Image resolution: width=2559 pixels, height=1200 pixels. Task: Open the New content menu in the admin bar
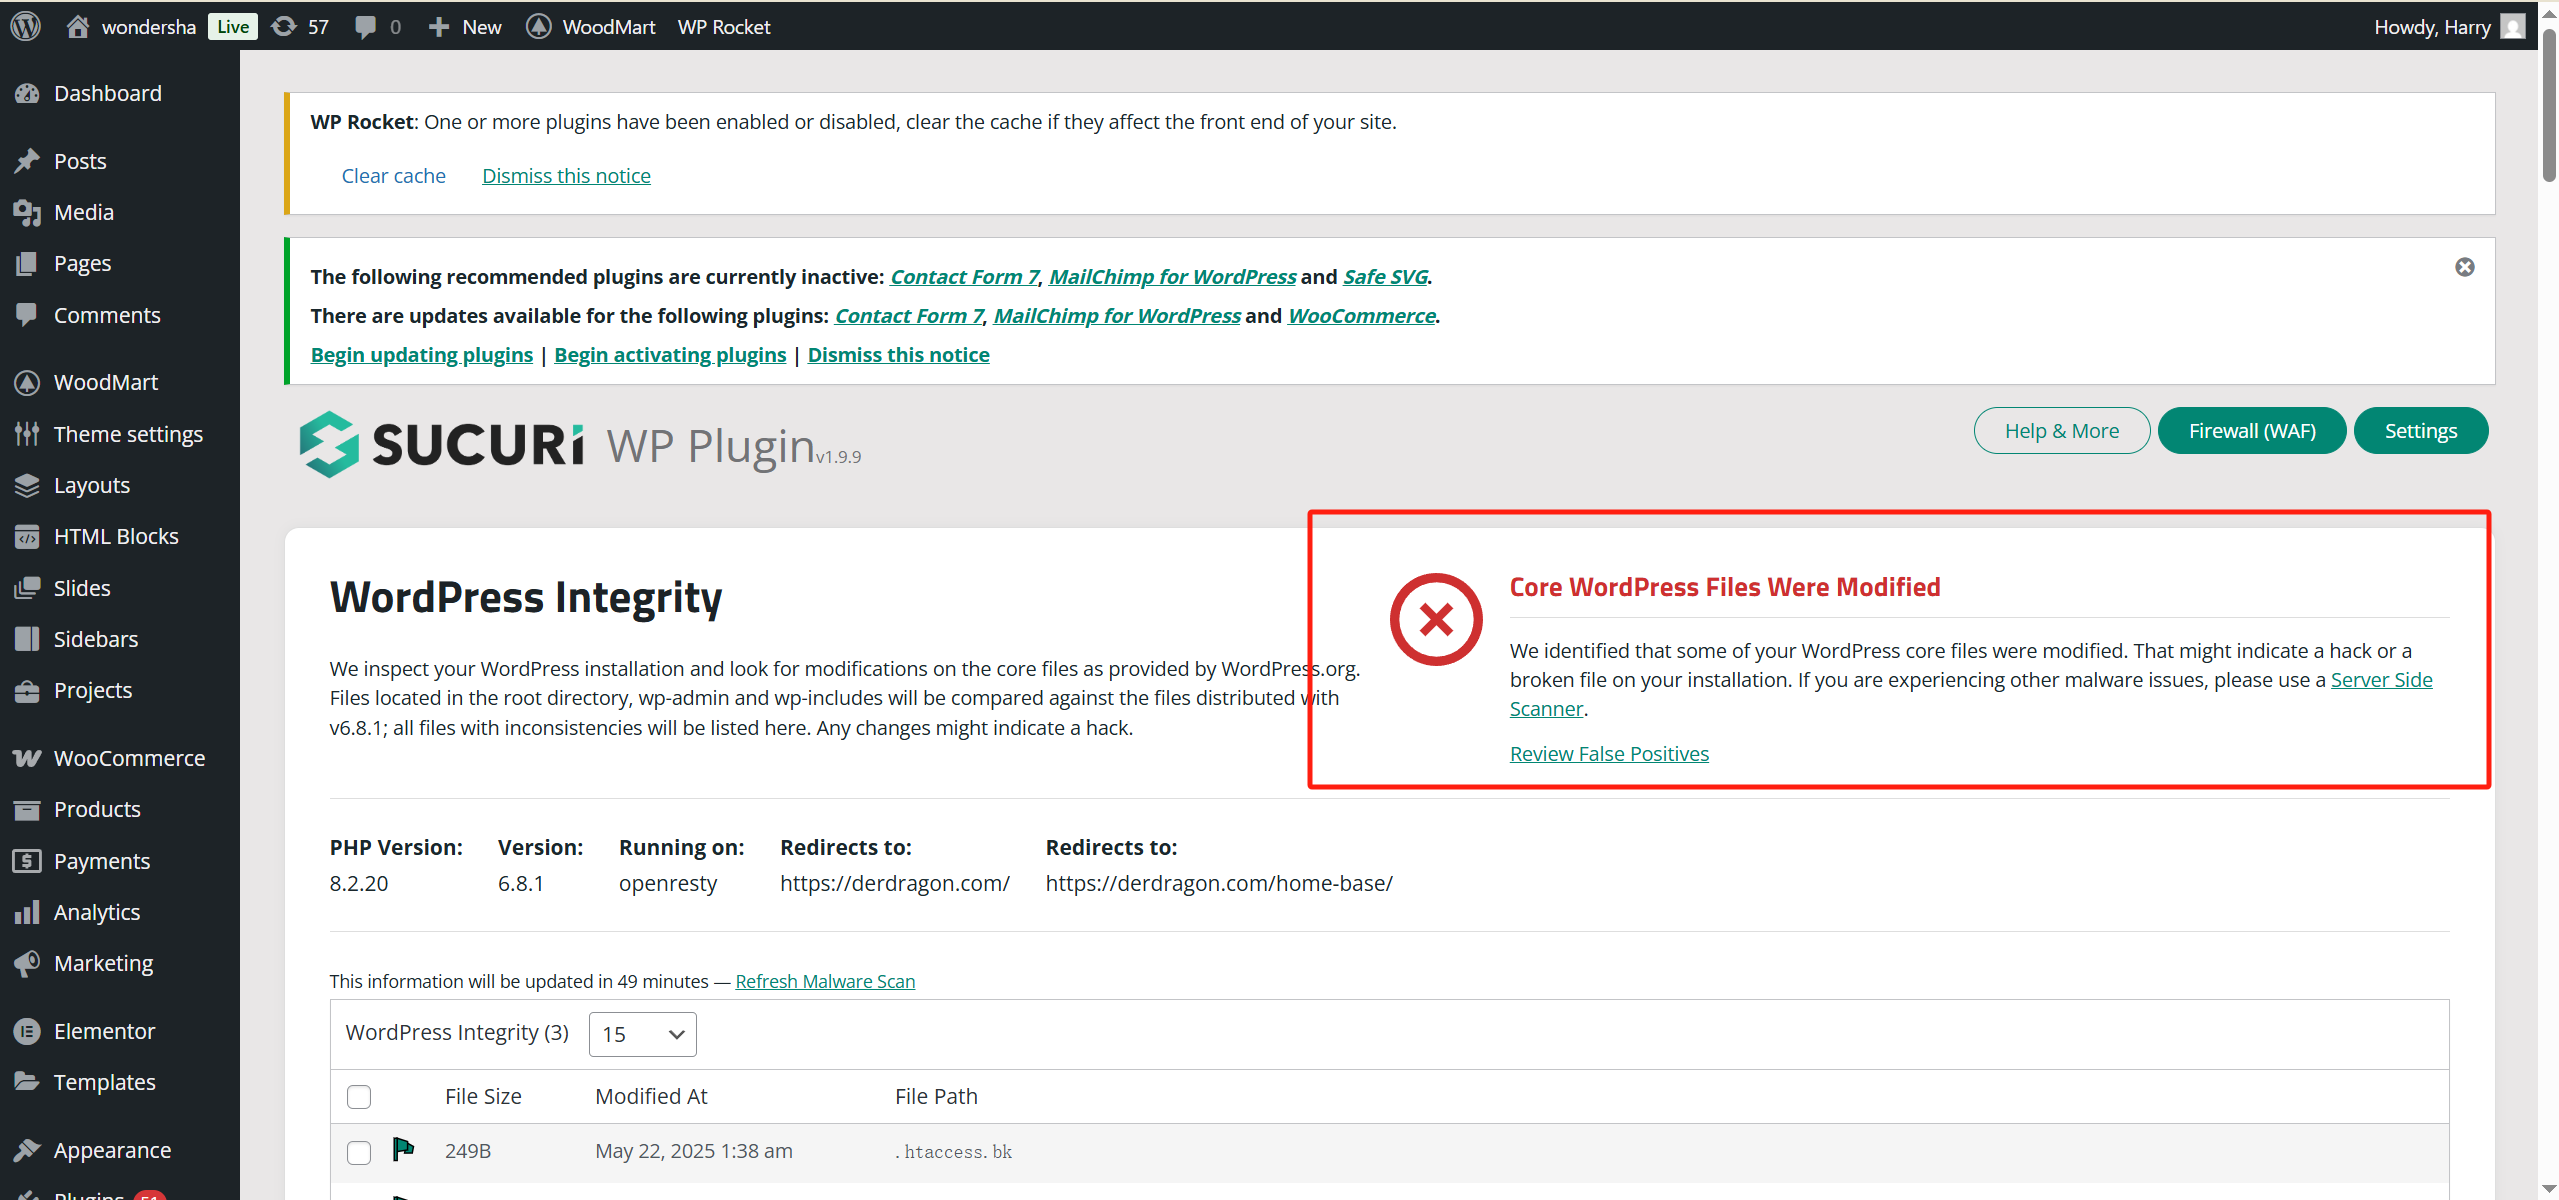tap(465, 27)
